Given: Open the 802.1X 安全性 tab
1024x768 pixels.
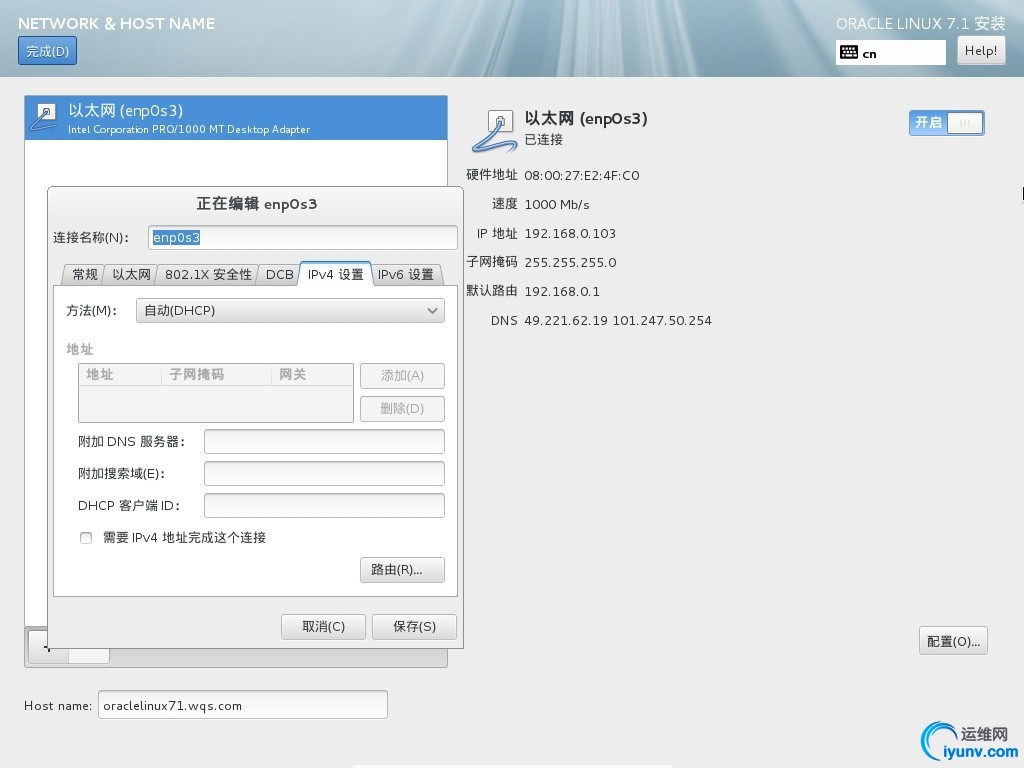Looking at the screenshot, I should [x=208, y=274].
